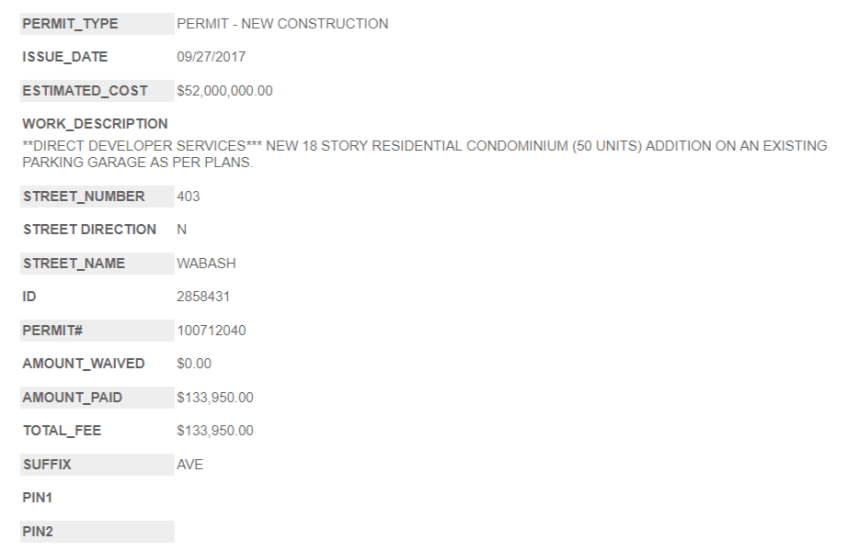848x551 pixels.
Task: Click the PERMIT_TYPE field label
Action: pos(70,24)
